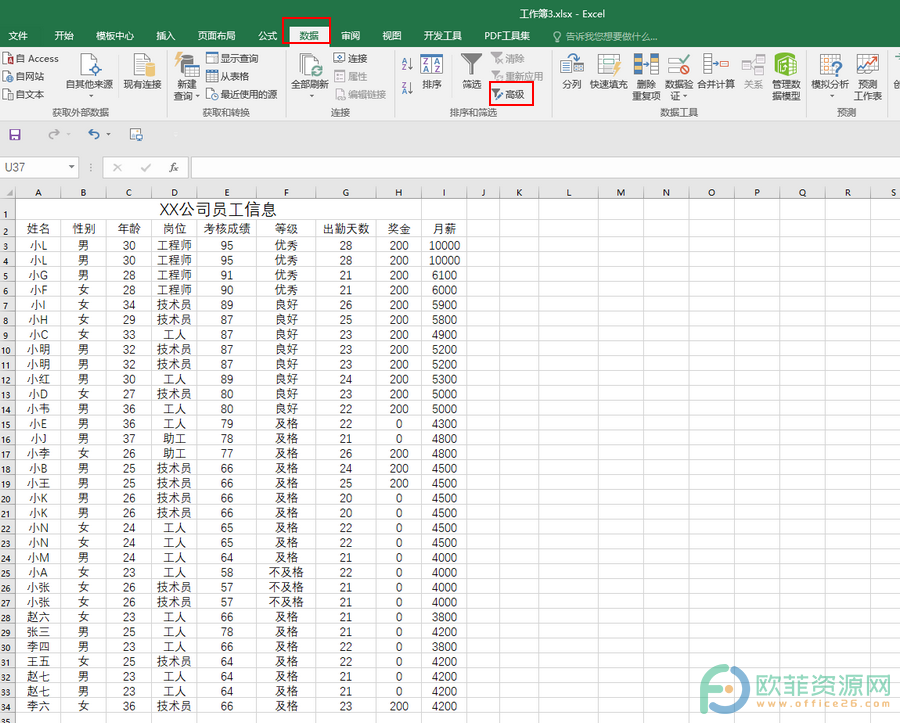Select the salary cell 6100
The width and height of the screenshot is (900, 723).
(x=444, y=275)
